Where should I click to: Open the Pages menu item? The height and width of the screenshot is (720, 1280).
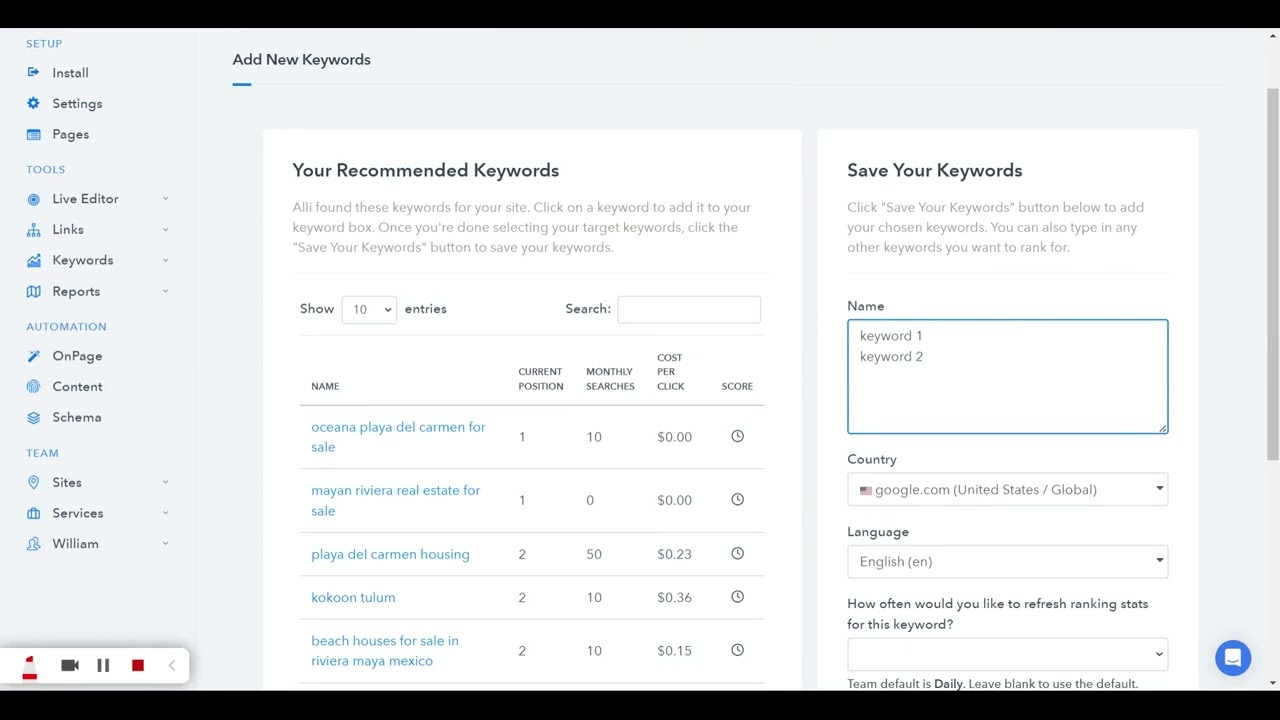click(70, 134)
